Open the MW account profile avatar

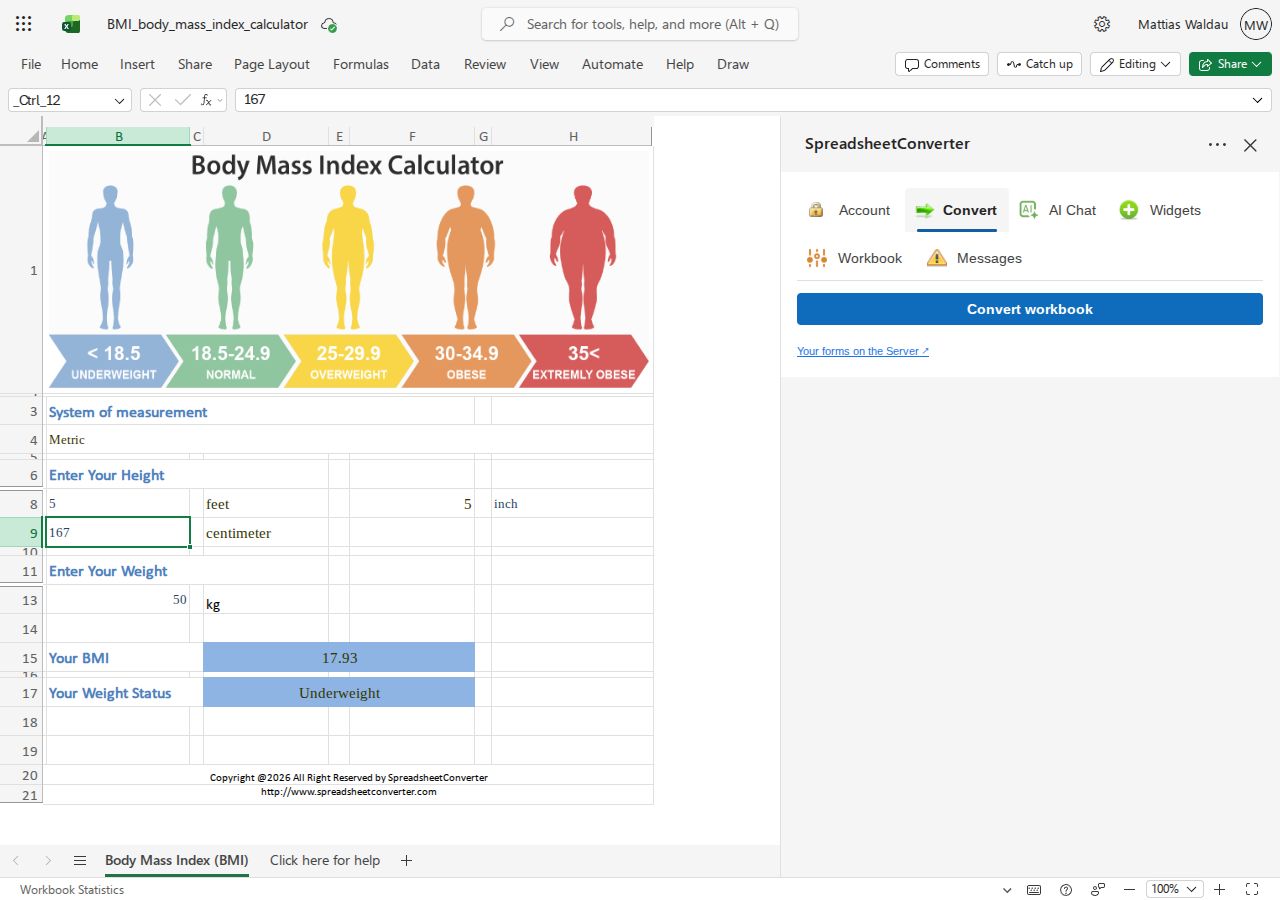[1255, 24]
